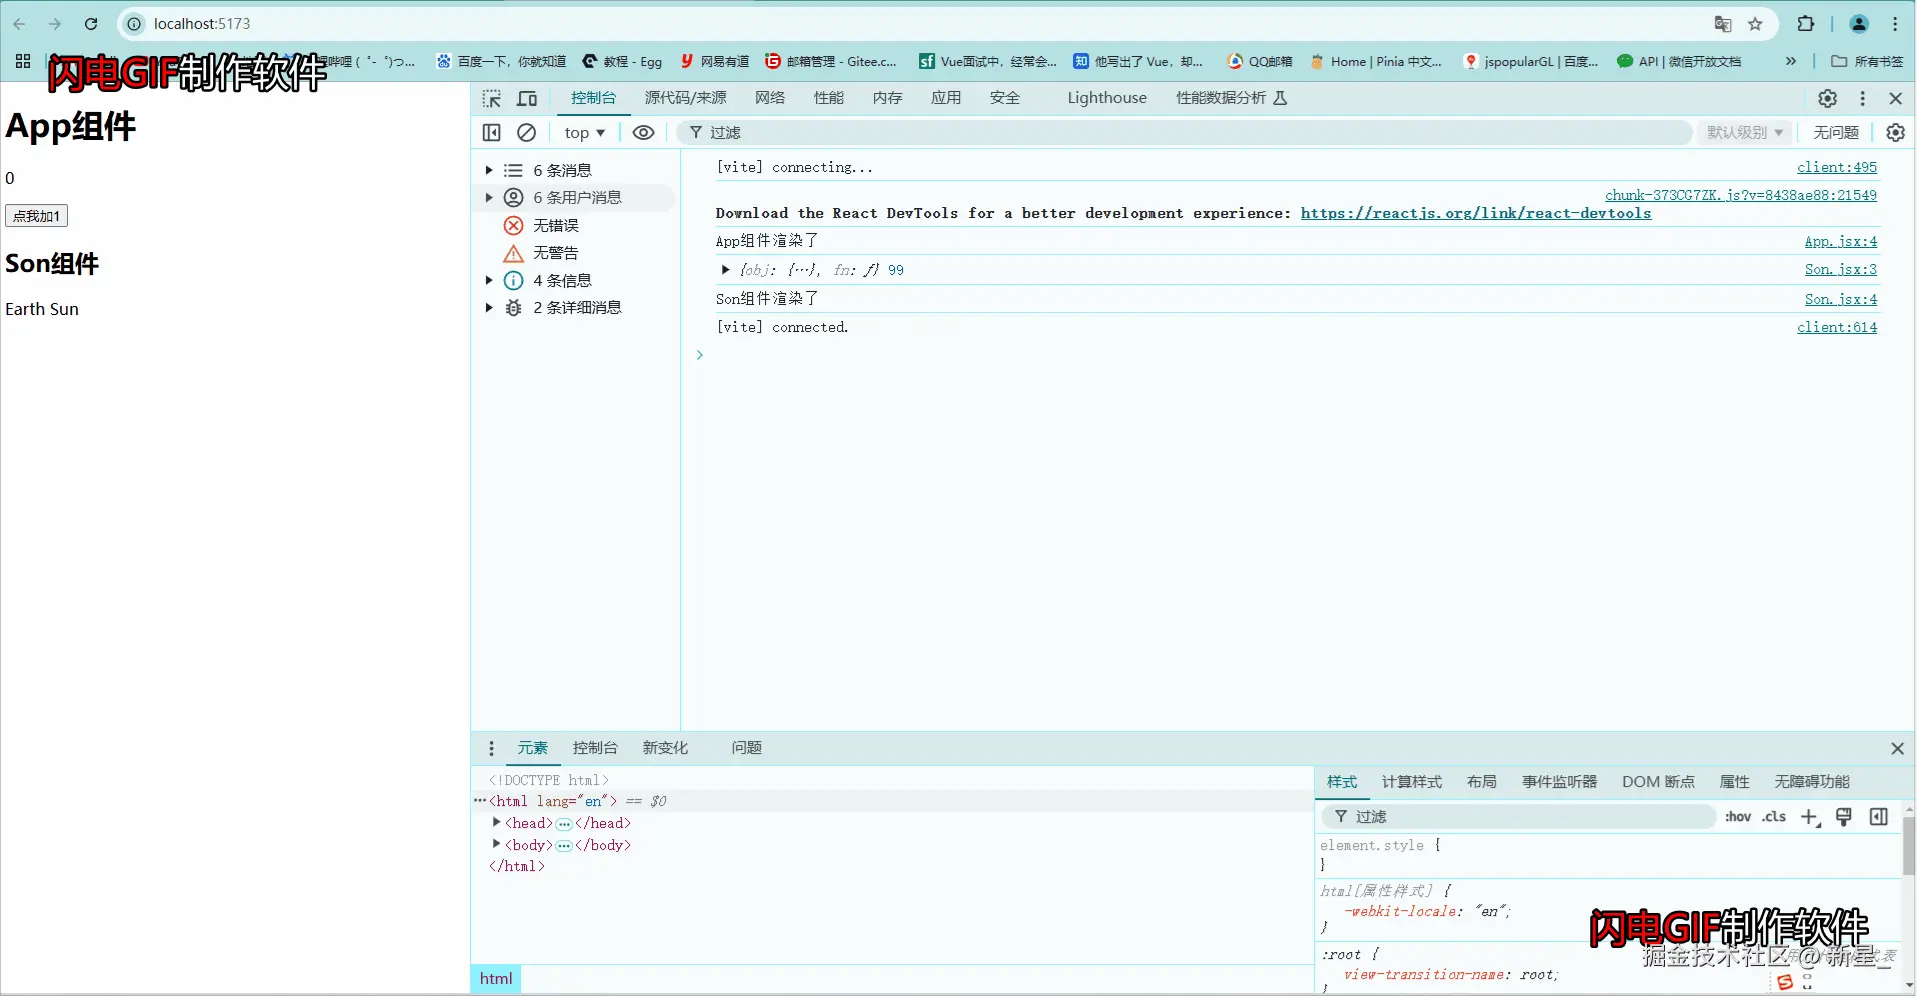Reload the page in Chrome

click(91, 24)
